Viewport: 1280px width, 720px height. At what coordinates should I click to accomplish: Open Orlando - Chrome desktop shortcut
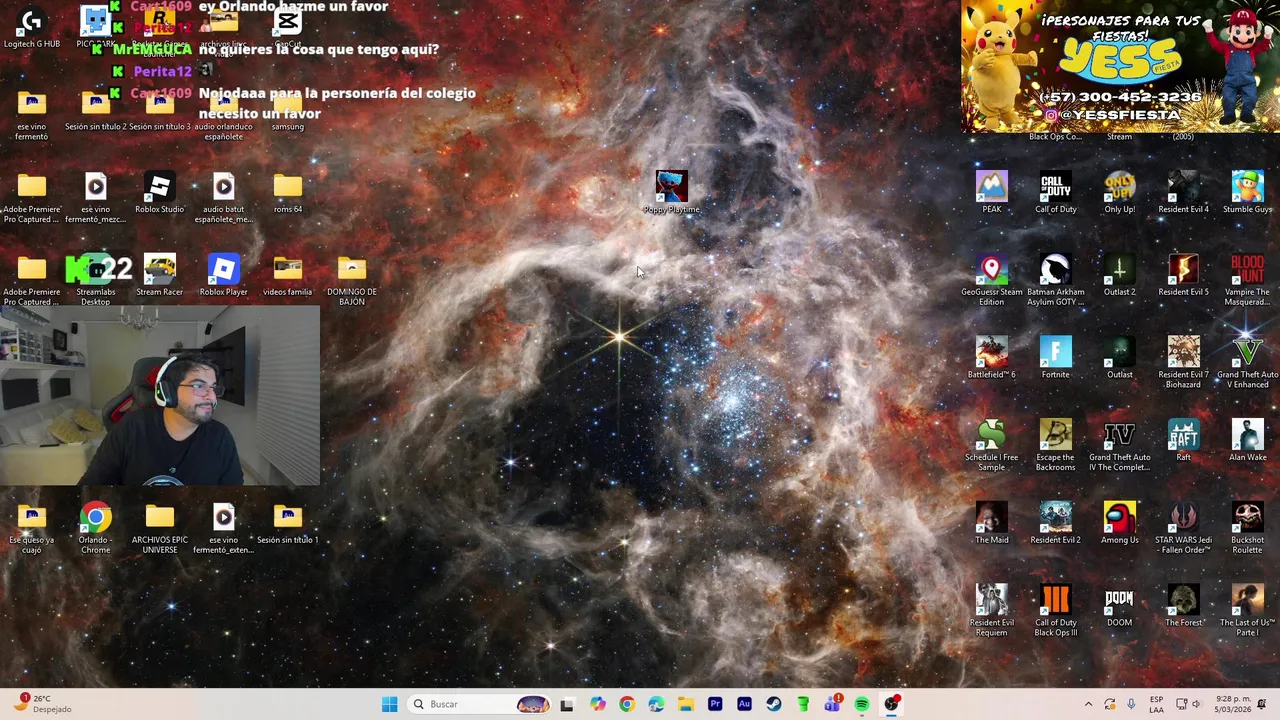coord(95,529)
